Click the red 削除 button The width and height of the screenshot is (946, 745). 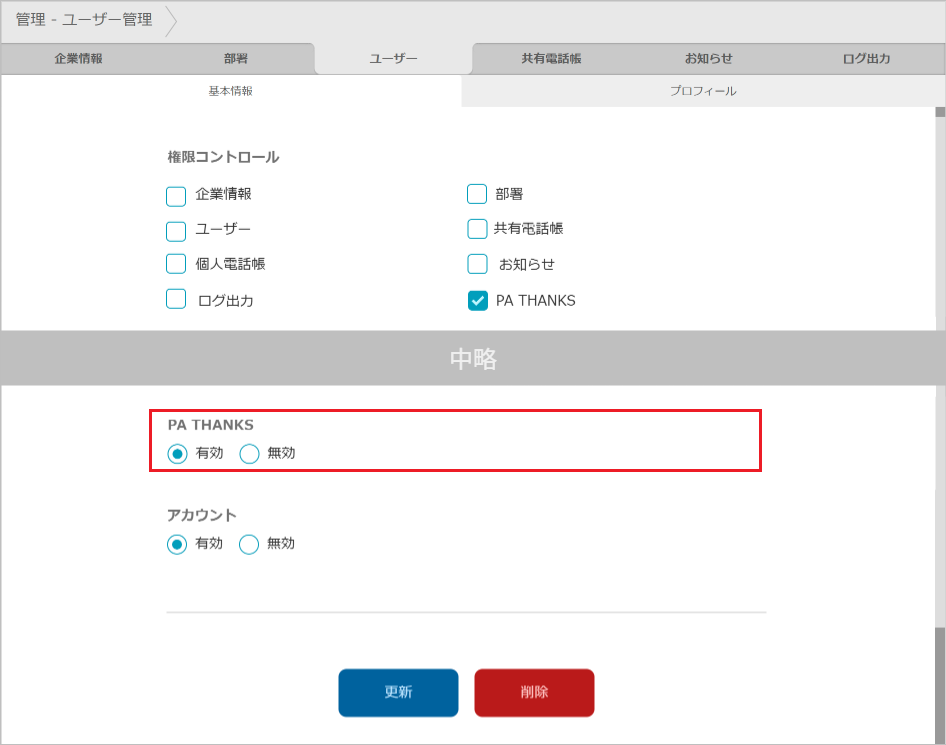tap(534, 693)
